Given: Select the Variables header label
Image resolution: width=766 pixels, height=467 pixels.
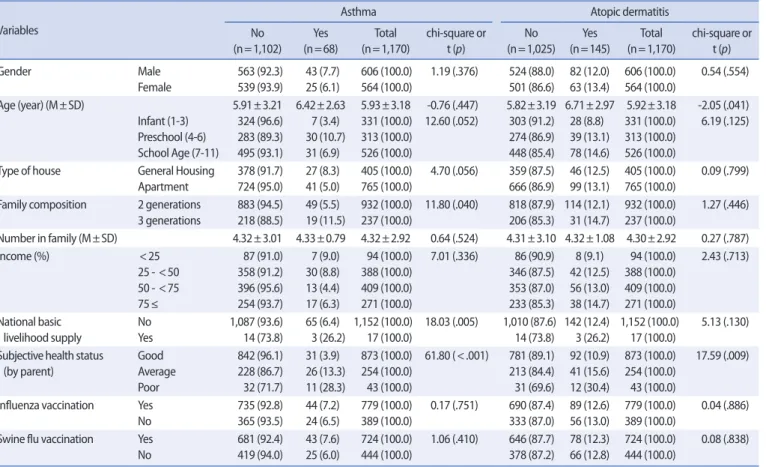Looking at the screenshot, I should (x=19, y=30).
